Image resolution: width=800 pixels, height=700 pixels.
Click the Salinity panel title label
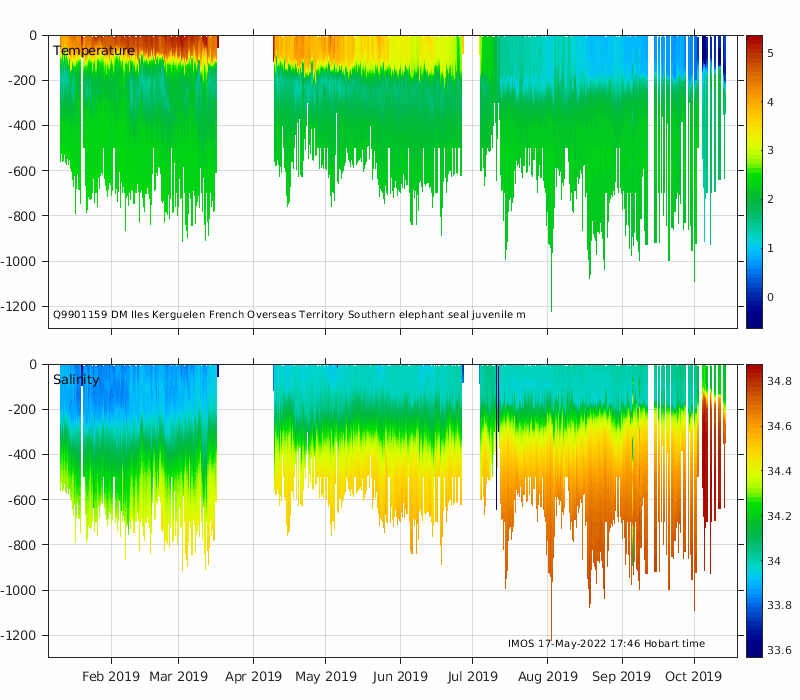tap(76, 380)
